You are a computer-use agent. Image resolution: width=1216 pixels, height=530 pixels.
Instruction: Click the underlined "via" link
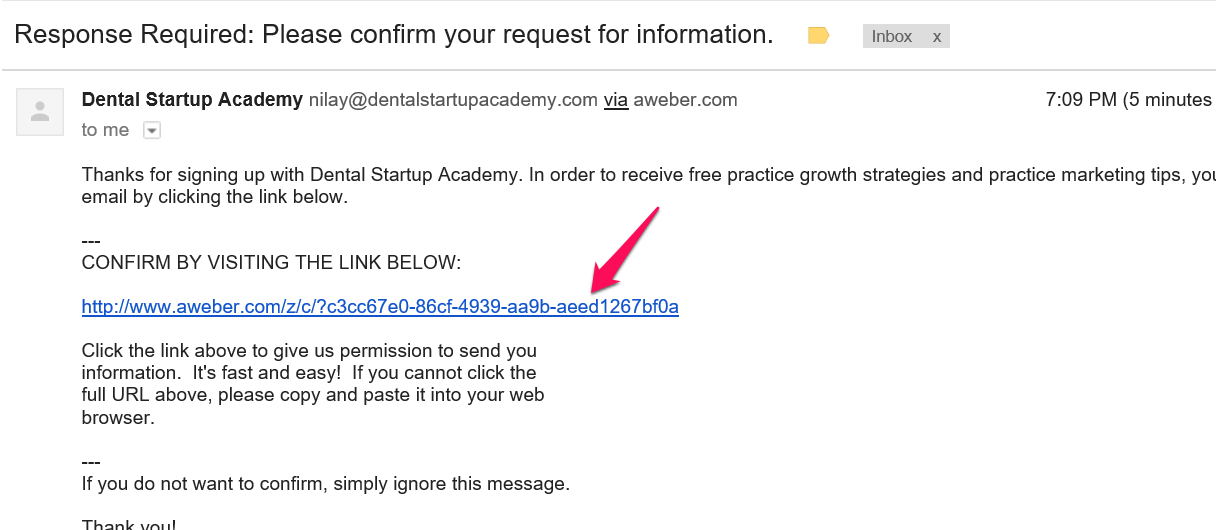[x=616, y=100]
